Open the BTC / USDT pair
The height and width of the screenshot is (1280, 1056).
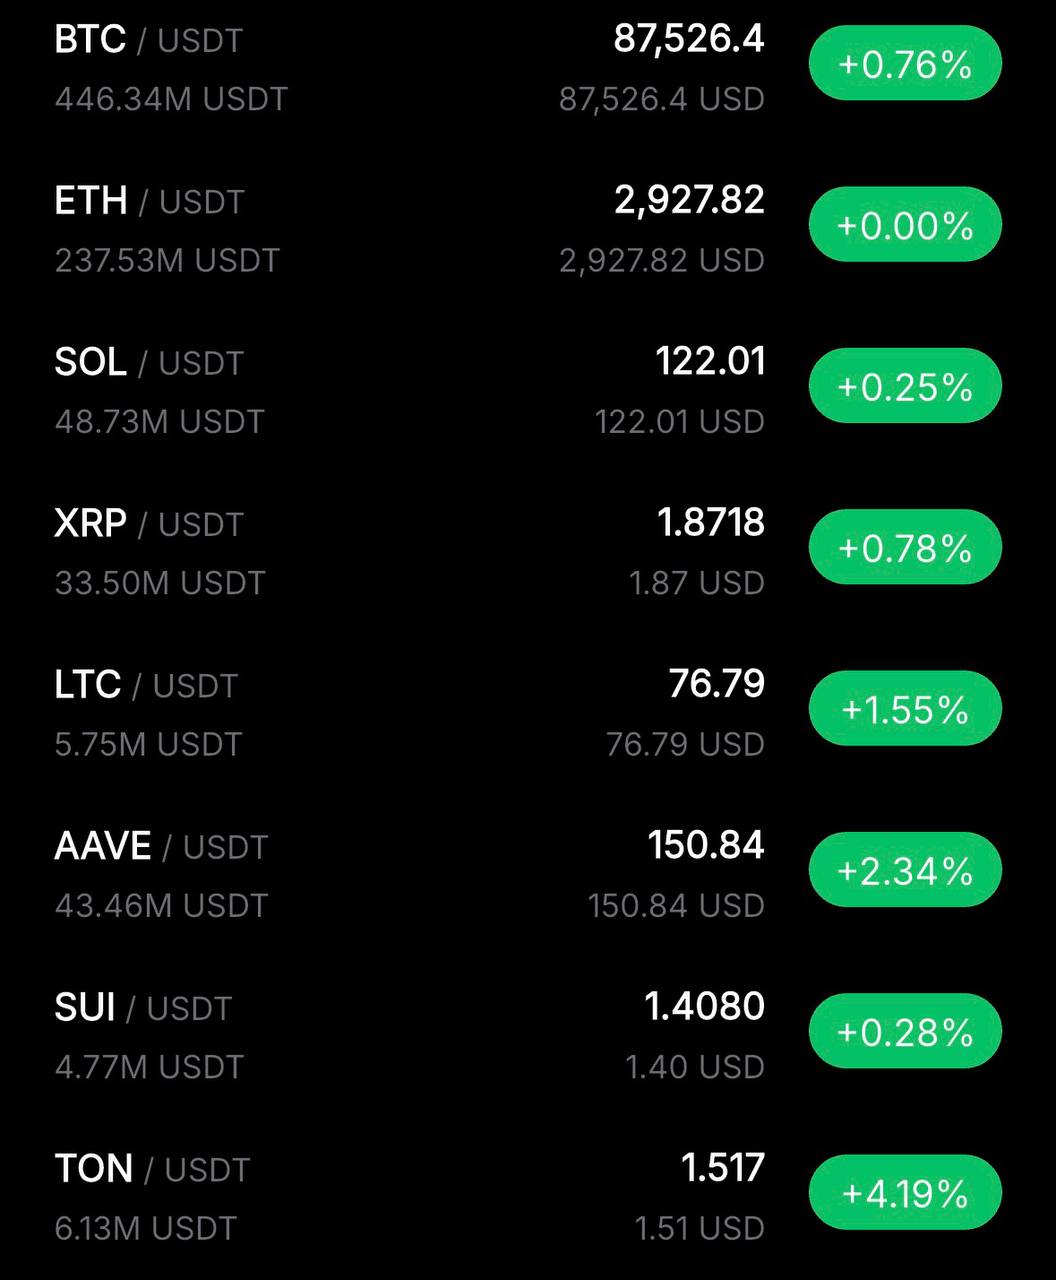click(148, 40)
